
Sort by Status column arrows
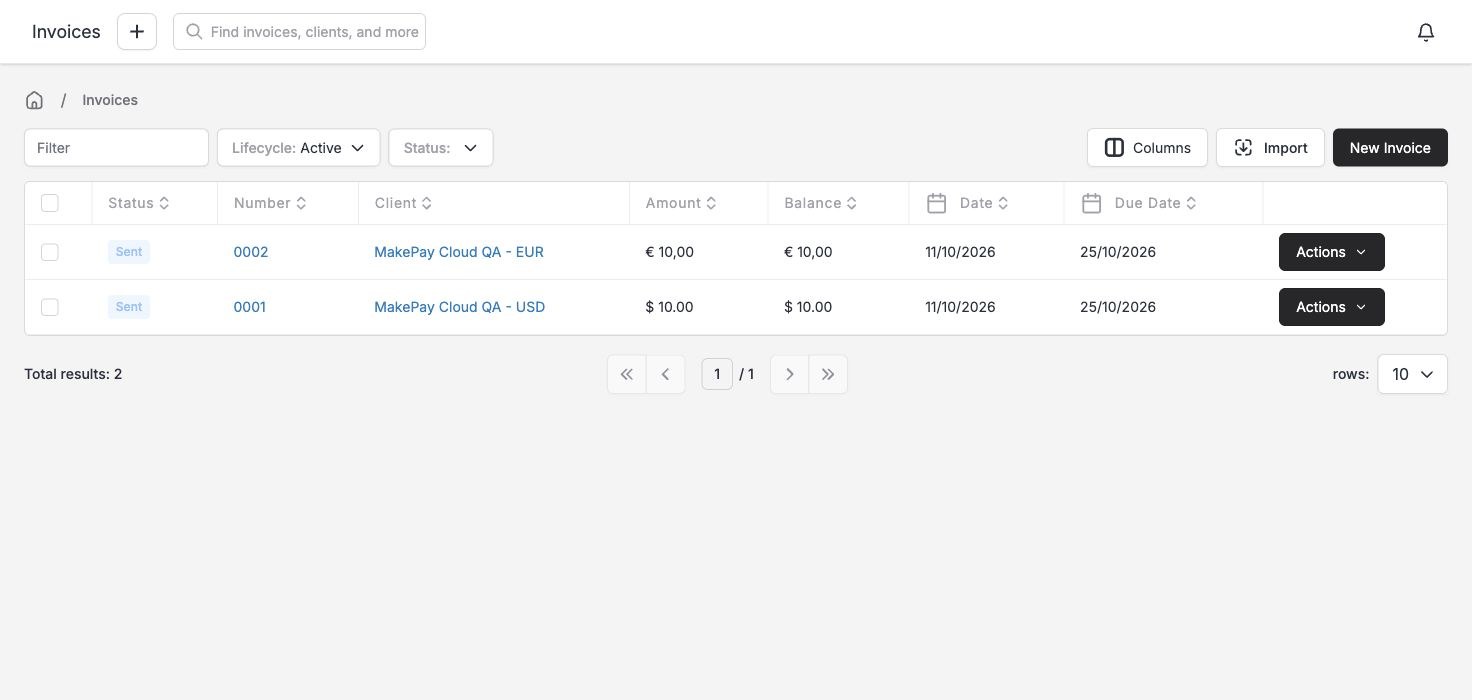click(164, 203)
